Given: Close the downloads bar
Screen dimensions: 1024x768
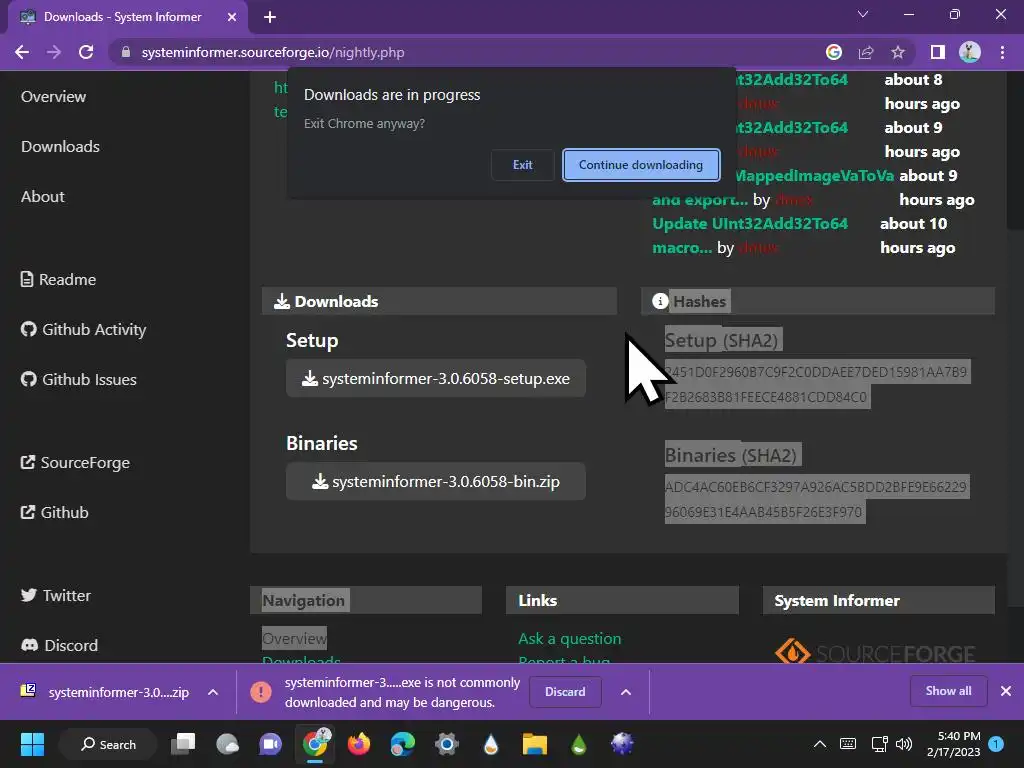Looking at the screenshot, I should (x=1006, y=691).
